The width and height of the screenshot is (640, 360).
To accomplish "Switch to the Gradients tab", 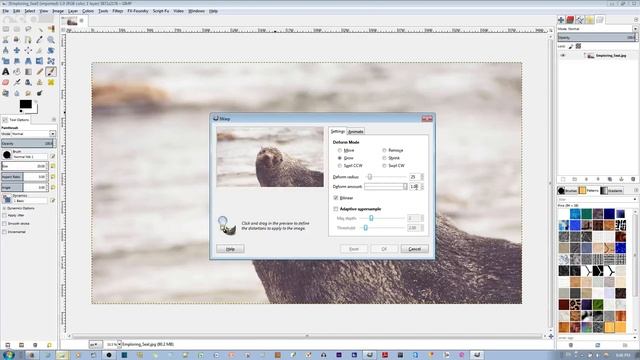I will (611, 191).
